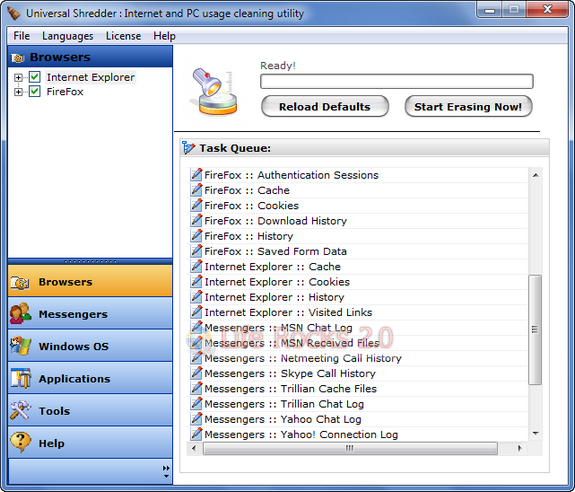Open the Help menu in menu bar
This screenshot has width=575, height=492.
coord(164,36)
